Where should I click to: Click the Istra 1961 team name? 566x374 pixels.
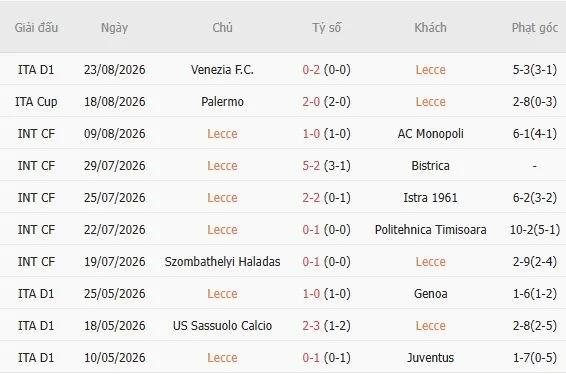(x=430, y=198)
